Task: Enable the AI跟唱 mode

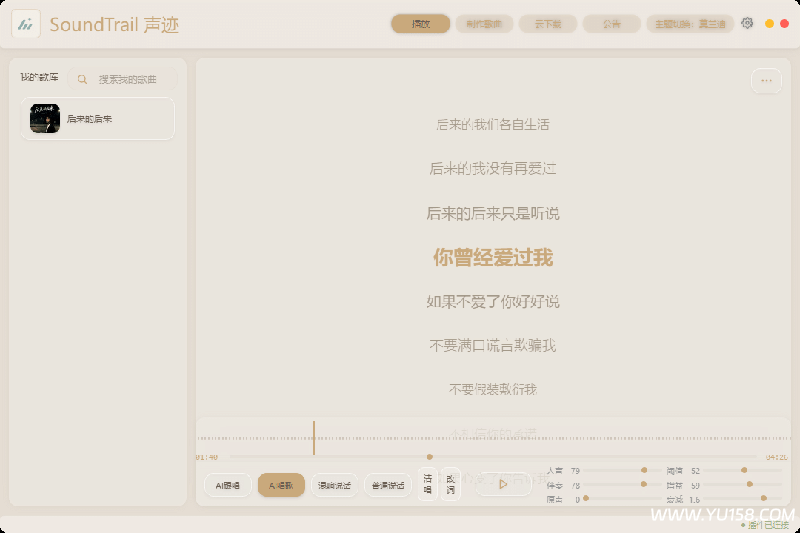Action: coord(228,485)
